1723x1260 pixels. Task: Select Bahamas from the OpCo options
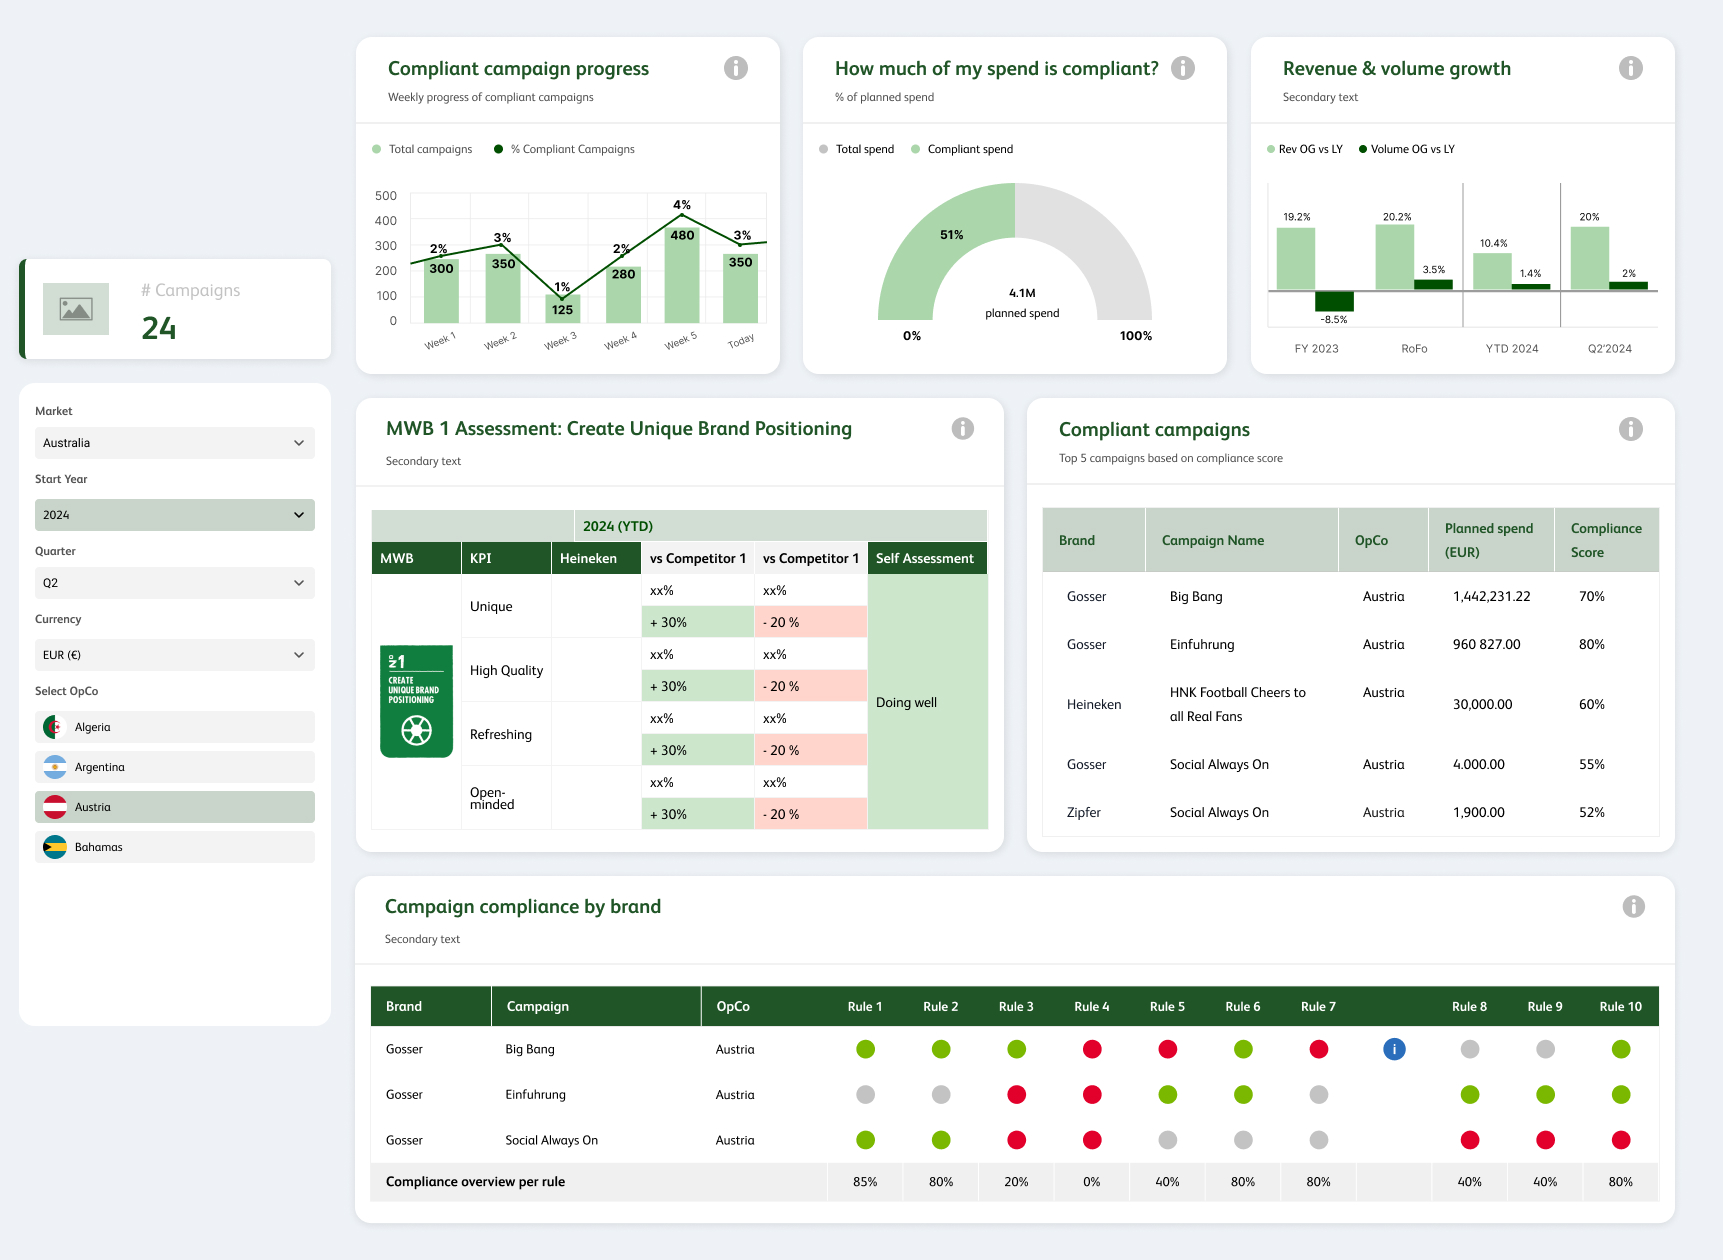click(174, 846)
